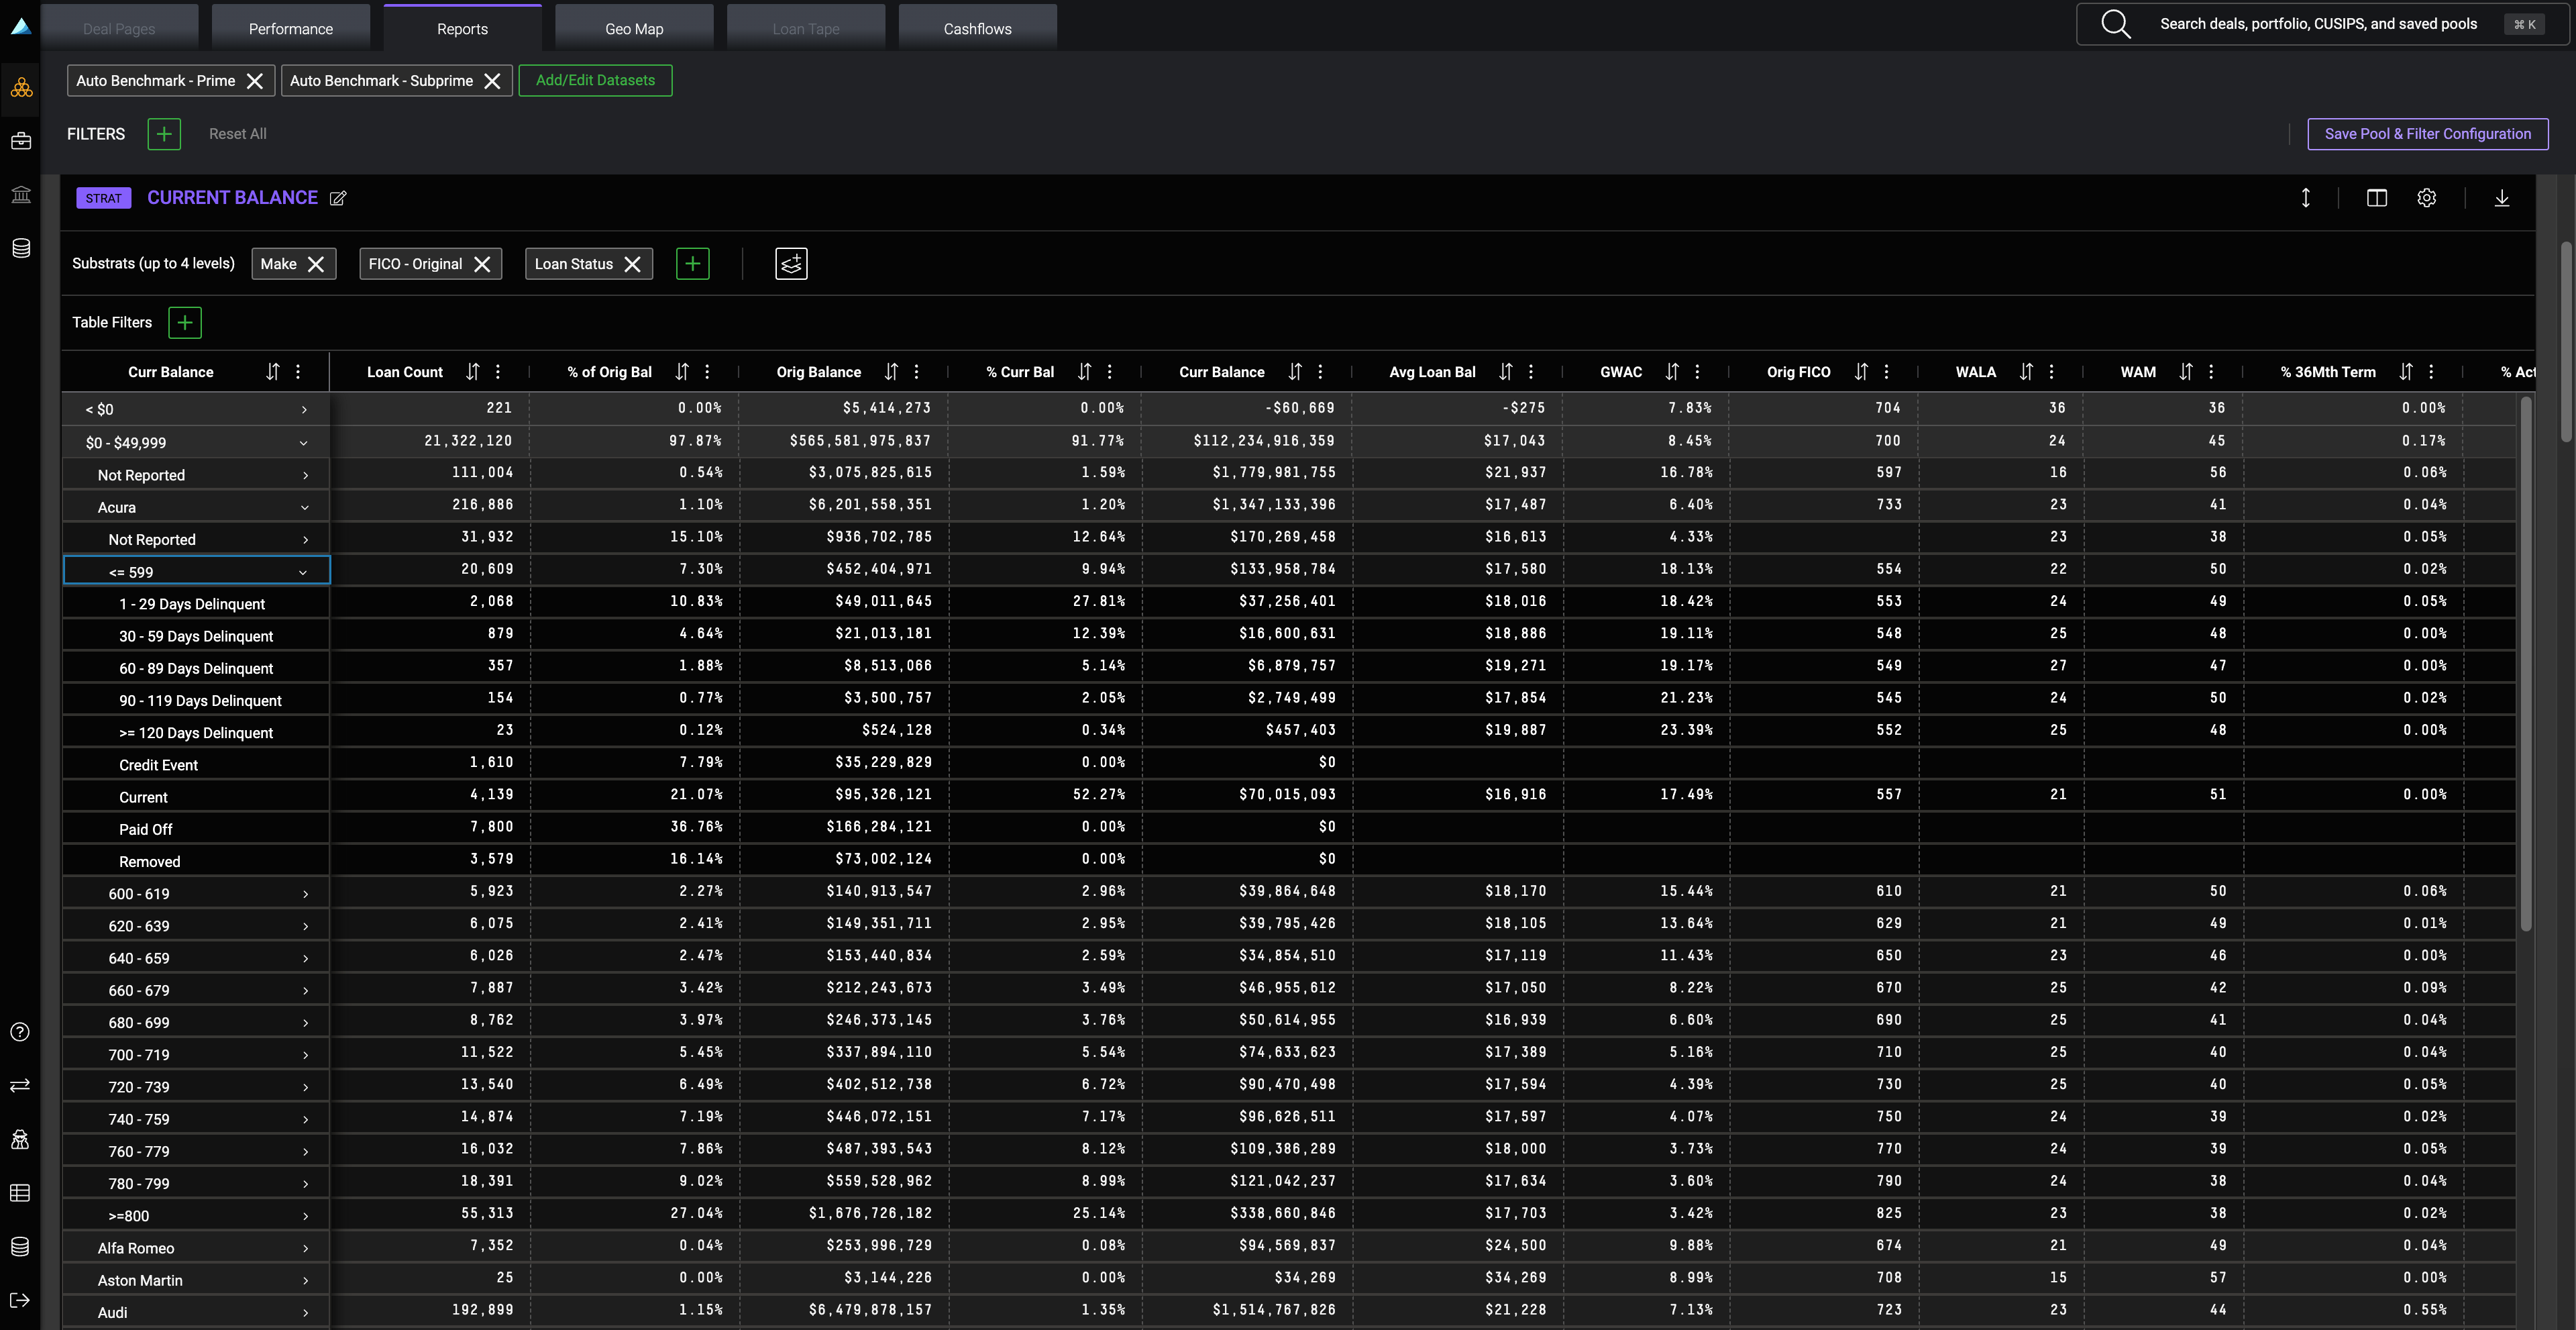This screenshot has width=2576, height=1330.
Task: Remove the Auto Benchmark - Subprime dataset
Action: tap(492, 81)
